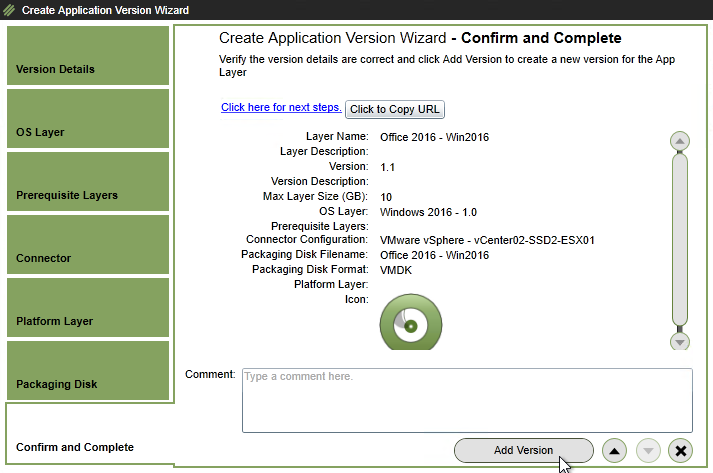Click the green disc layer icon

coord(411,322)
